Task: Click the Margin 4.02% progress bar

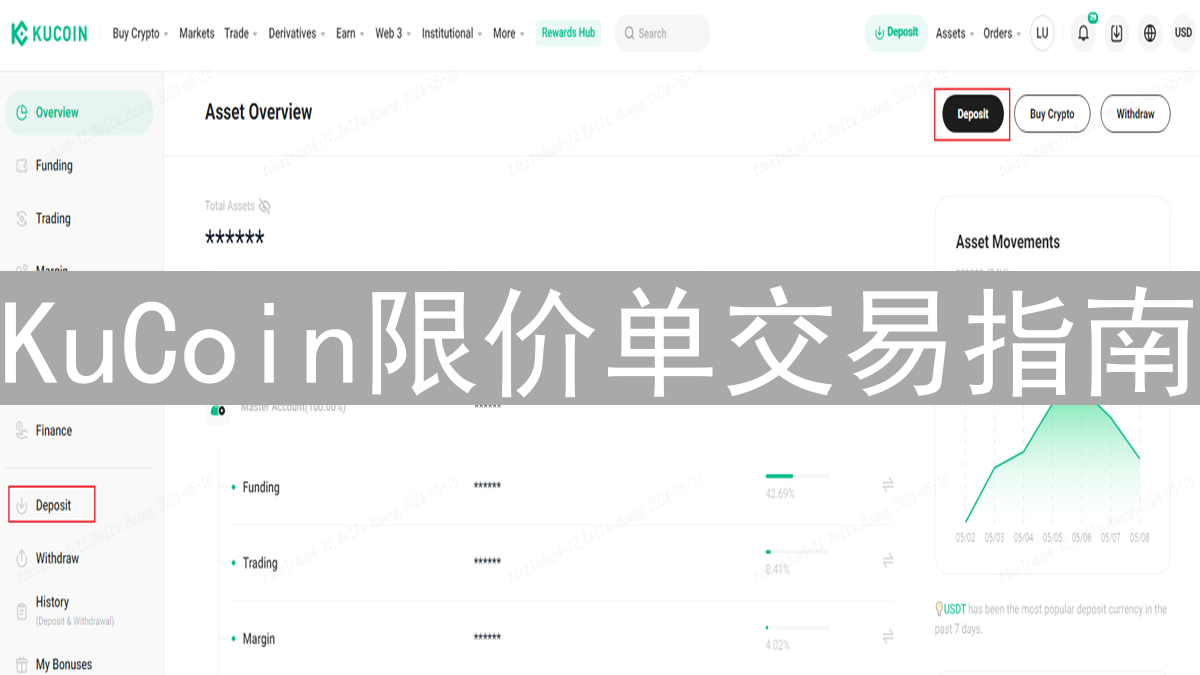Action: 797,627
